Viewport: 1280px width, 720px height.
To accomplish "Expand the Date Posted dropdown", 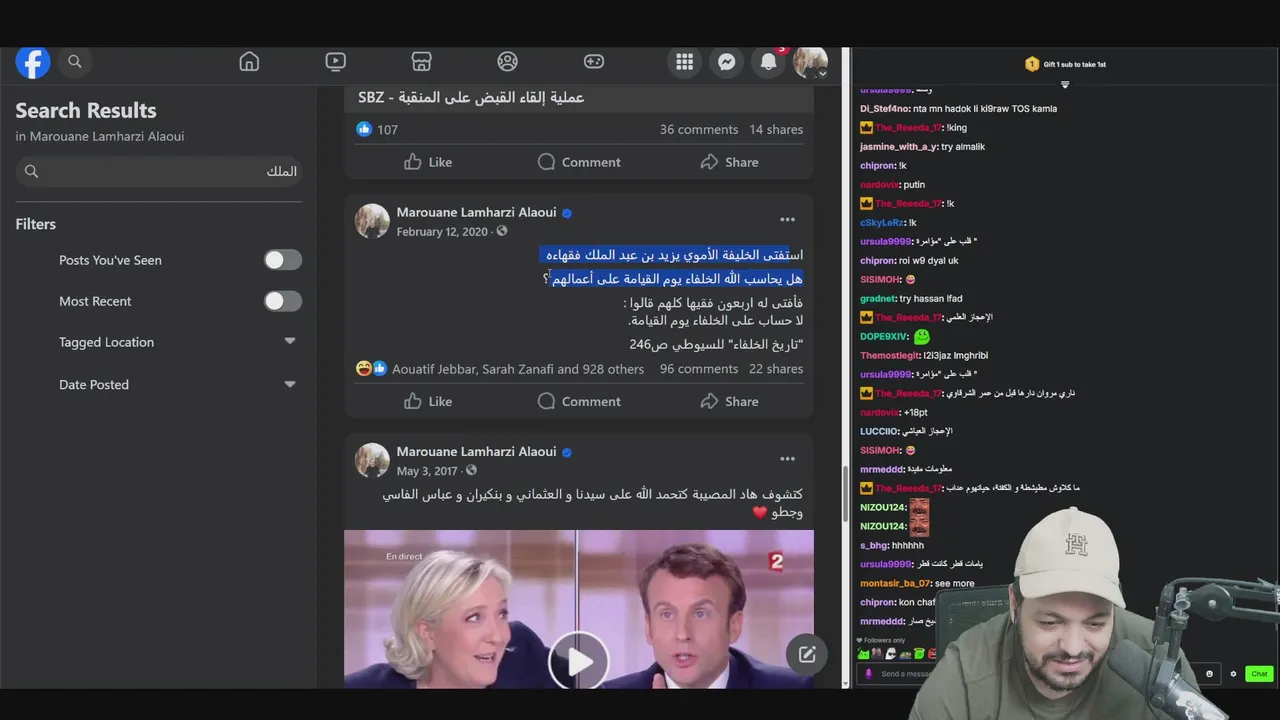I will [x=290, y=384].
